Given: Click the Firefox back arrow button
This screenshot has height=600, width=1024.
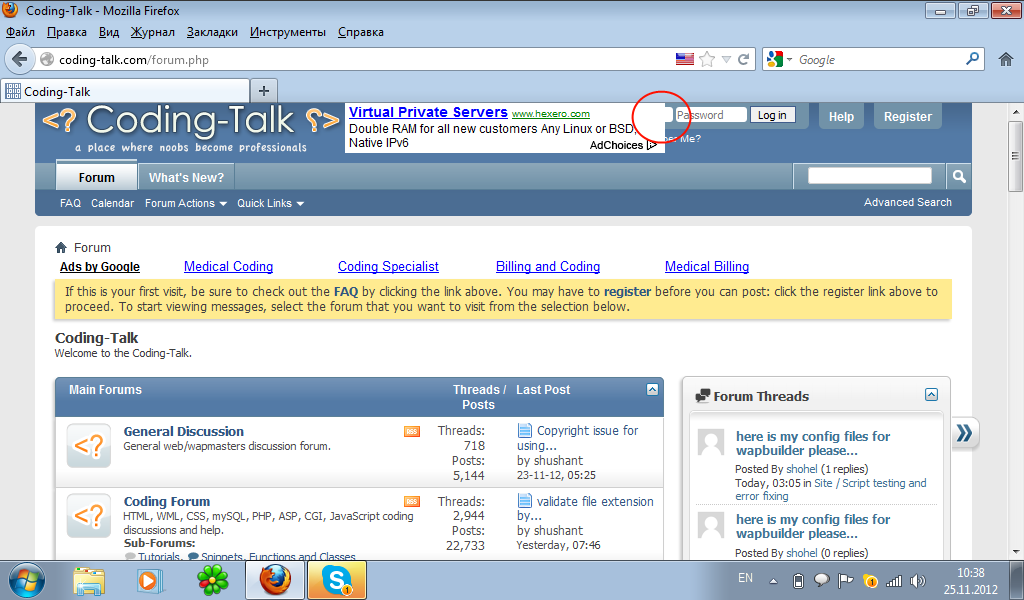Looking at the screenshot, I should pyautogui.click(x=19, y=59).
